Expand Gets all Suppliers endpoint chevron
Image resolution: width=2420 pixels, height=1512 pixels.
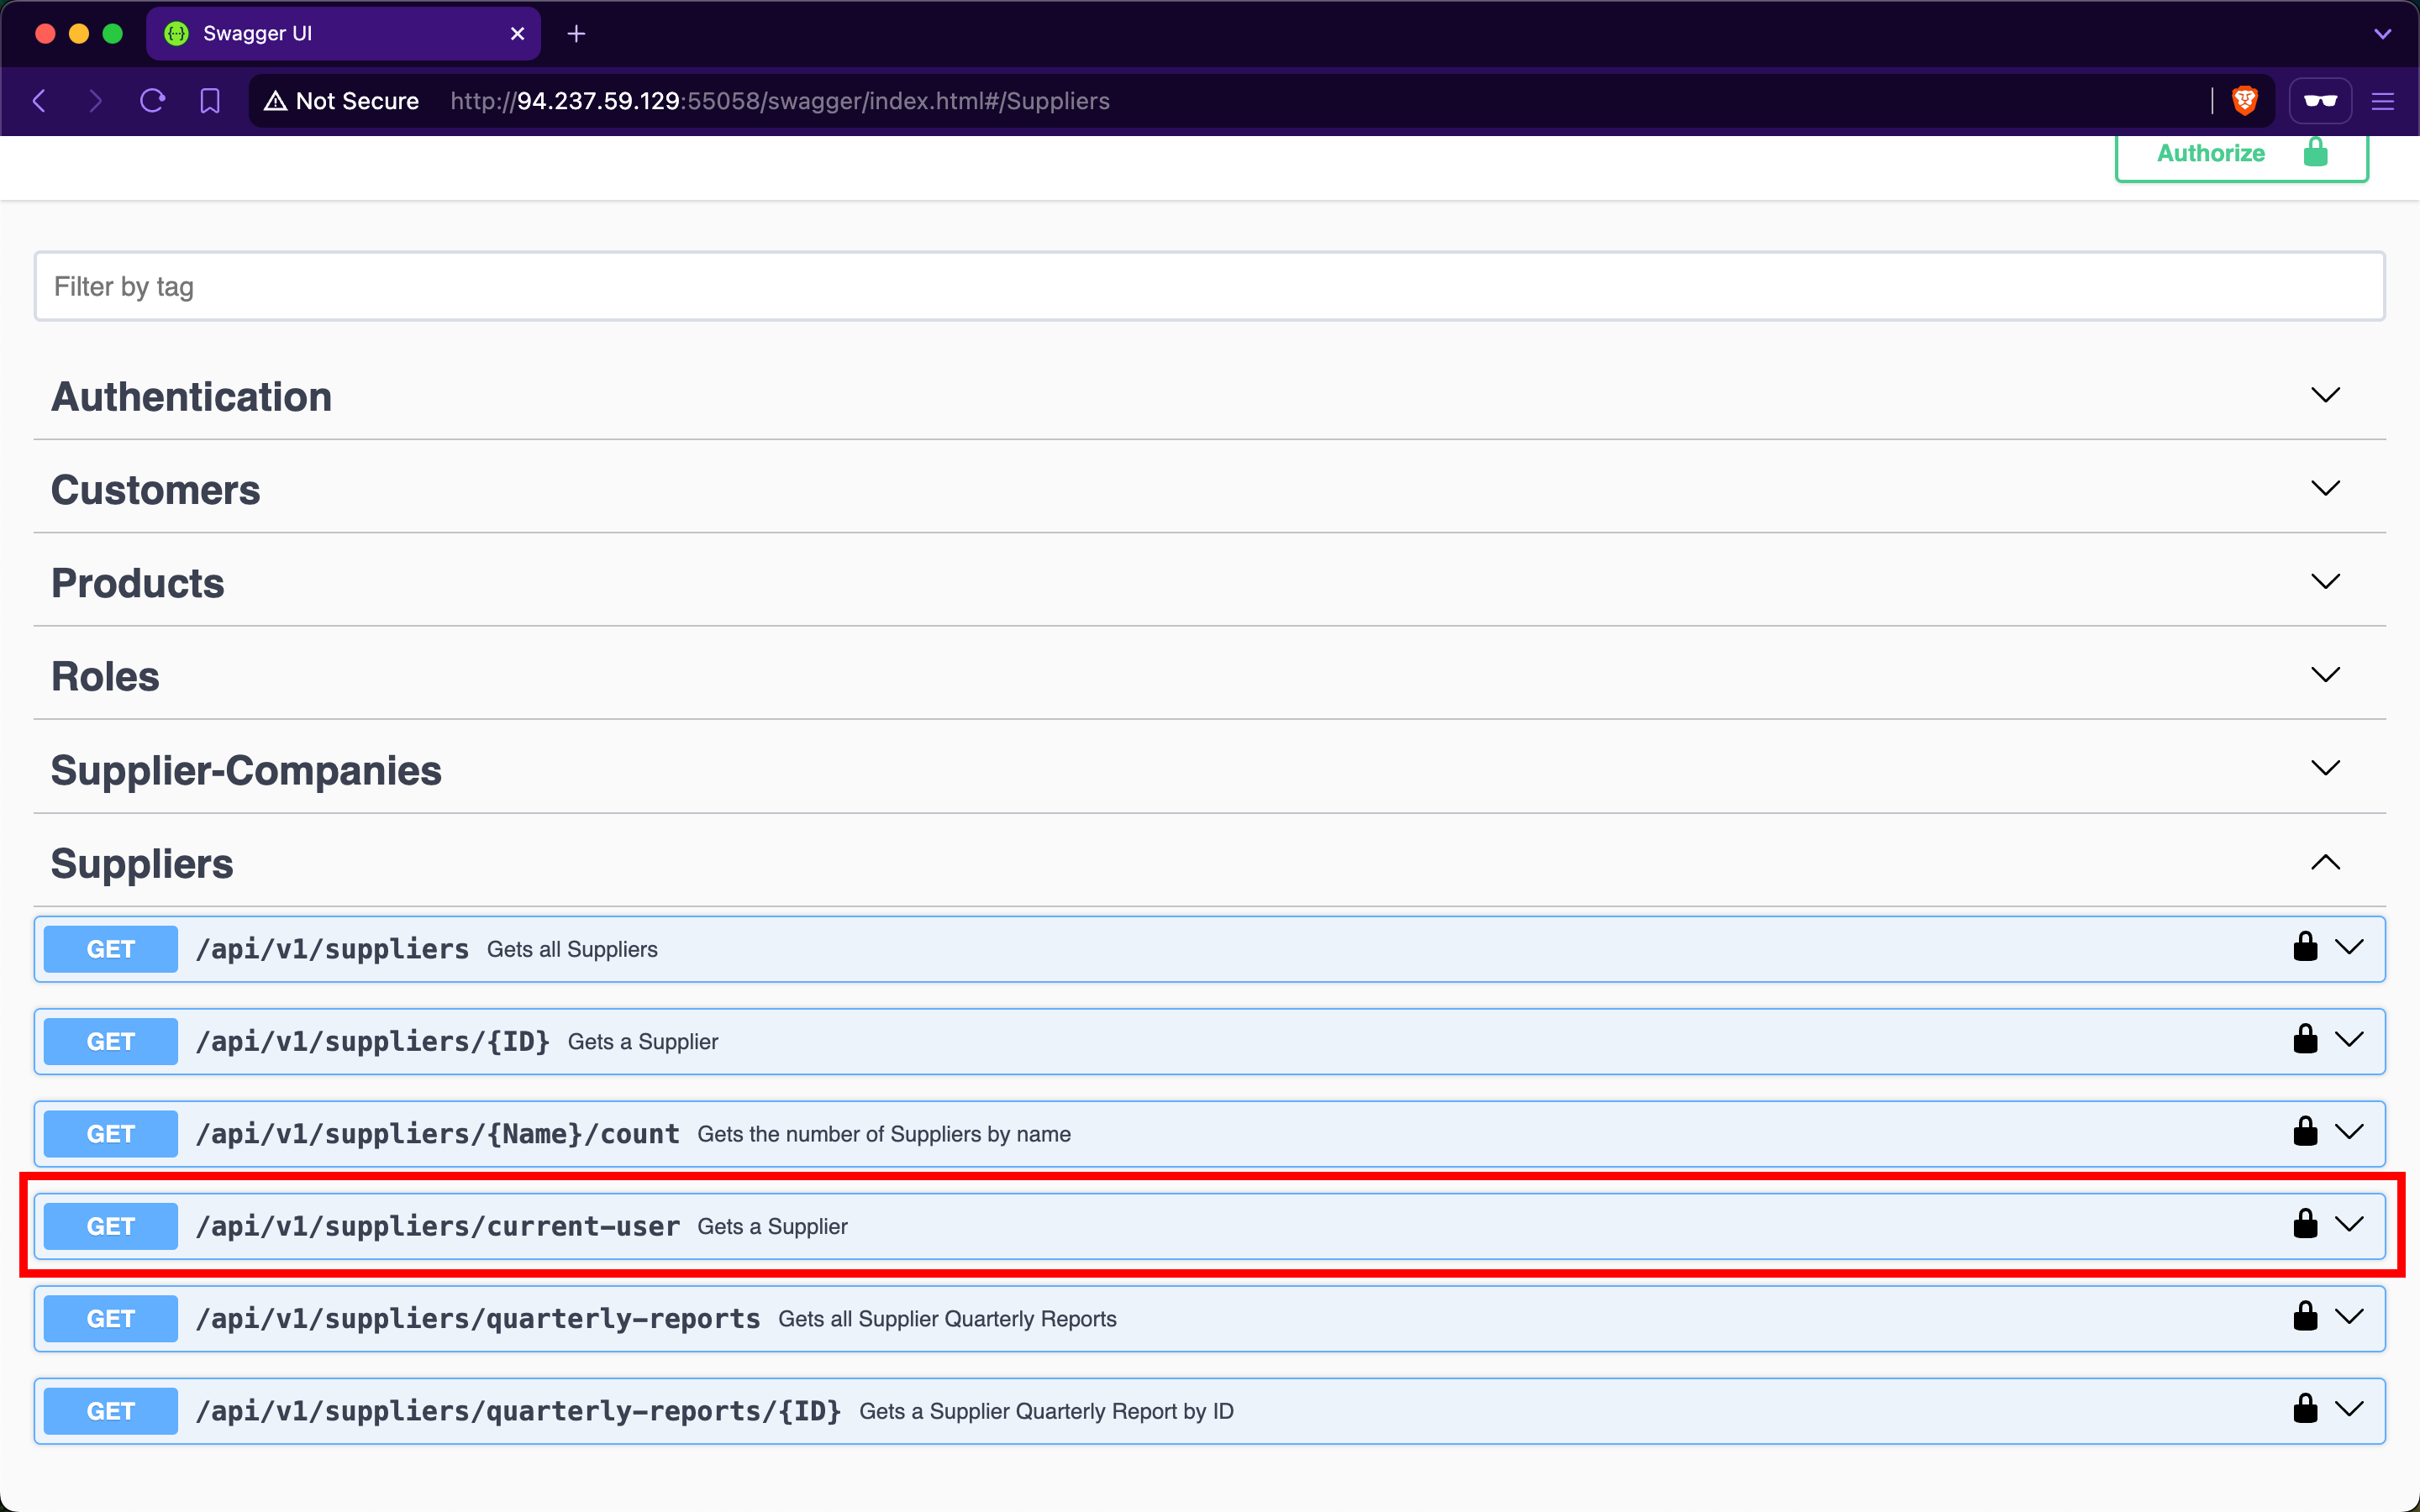click(2349, 946)
